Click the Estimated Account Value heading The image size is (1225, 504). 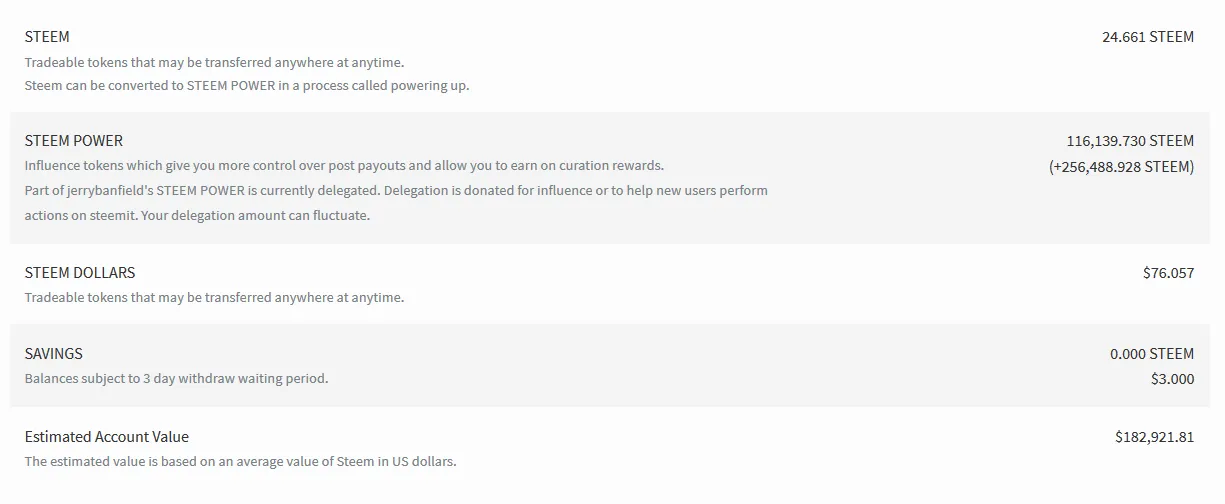coord(107,437)
